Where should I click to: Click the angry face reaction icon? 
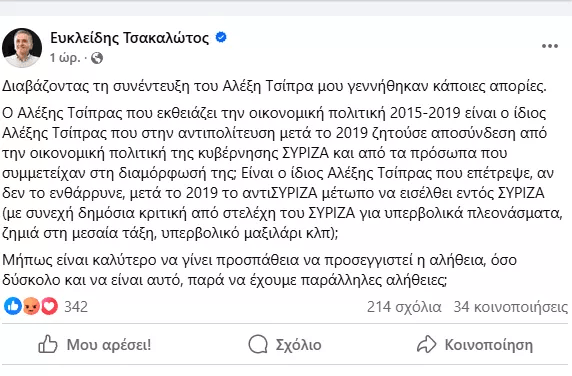32,306
